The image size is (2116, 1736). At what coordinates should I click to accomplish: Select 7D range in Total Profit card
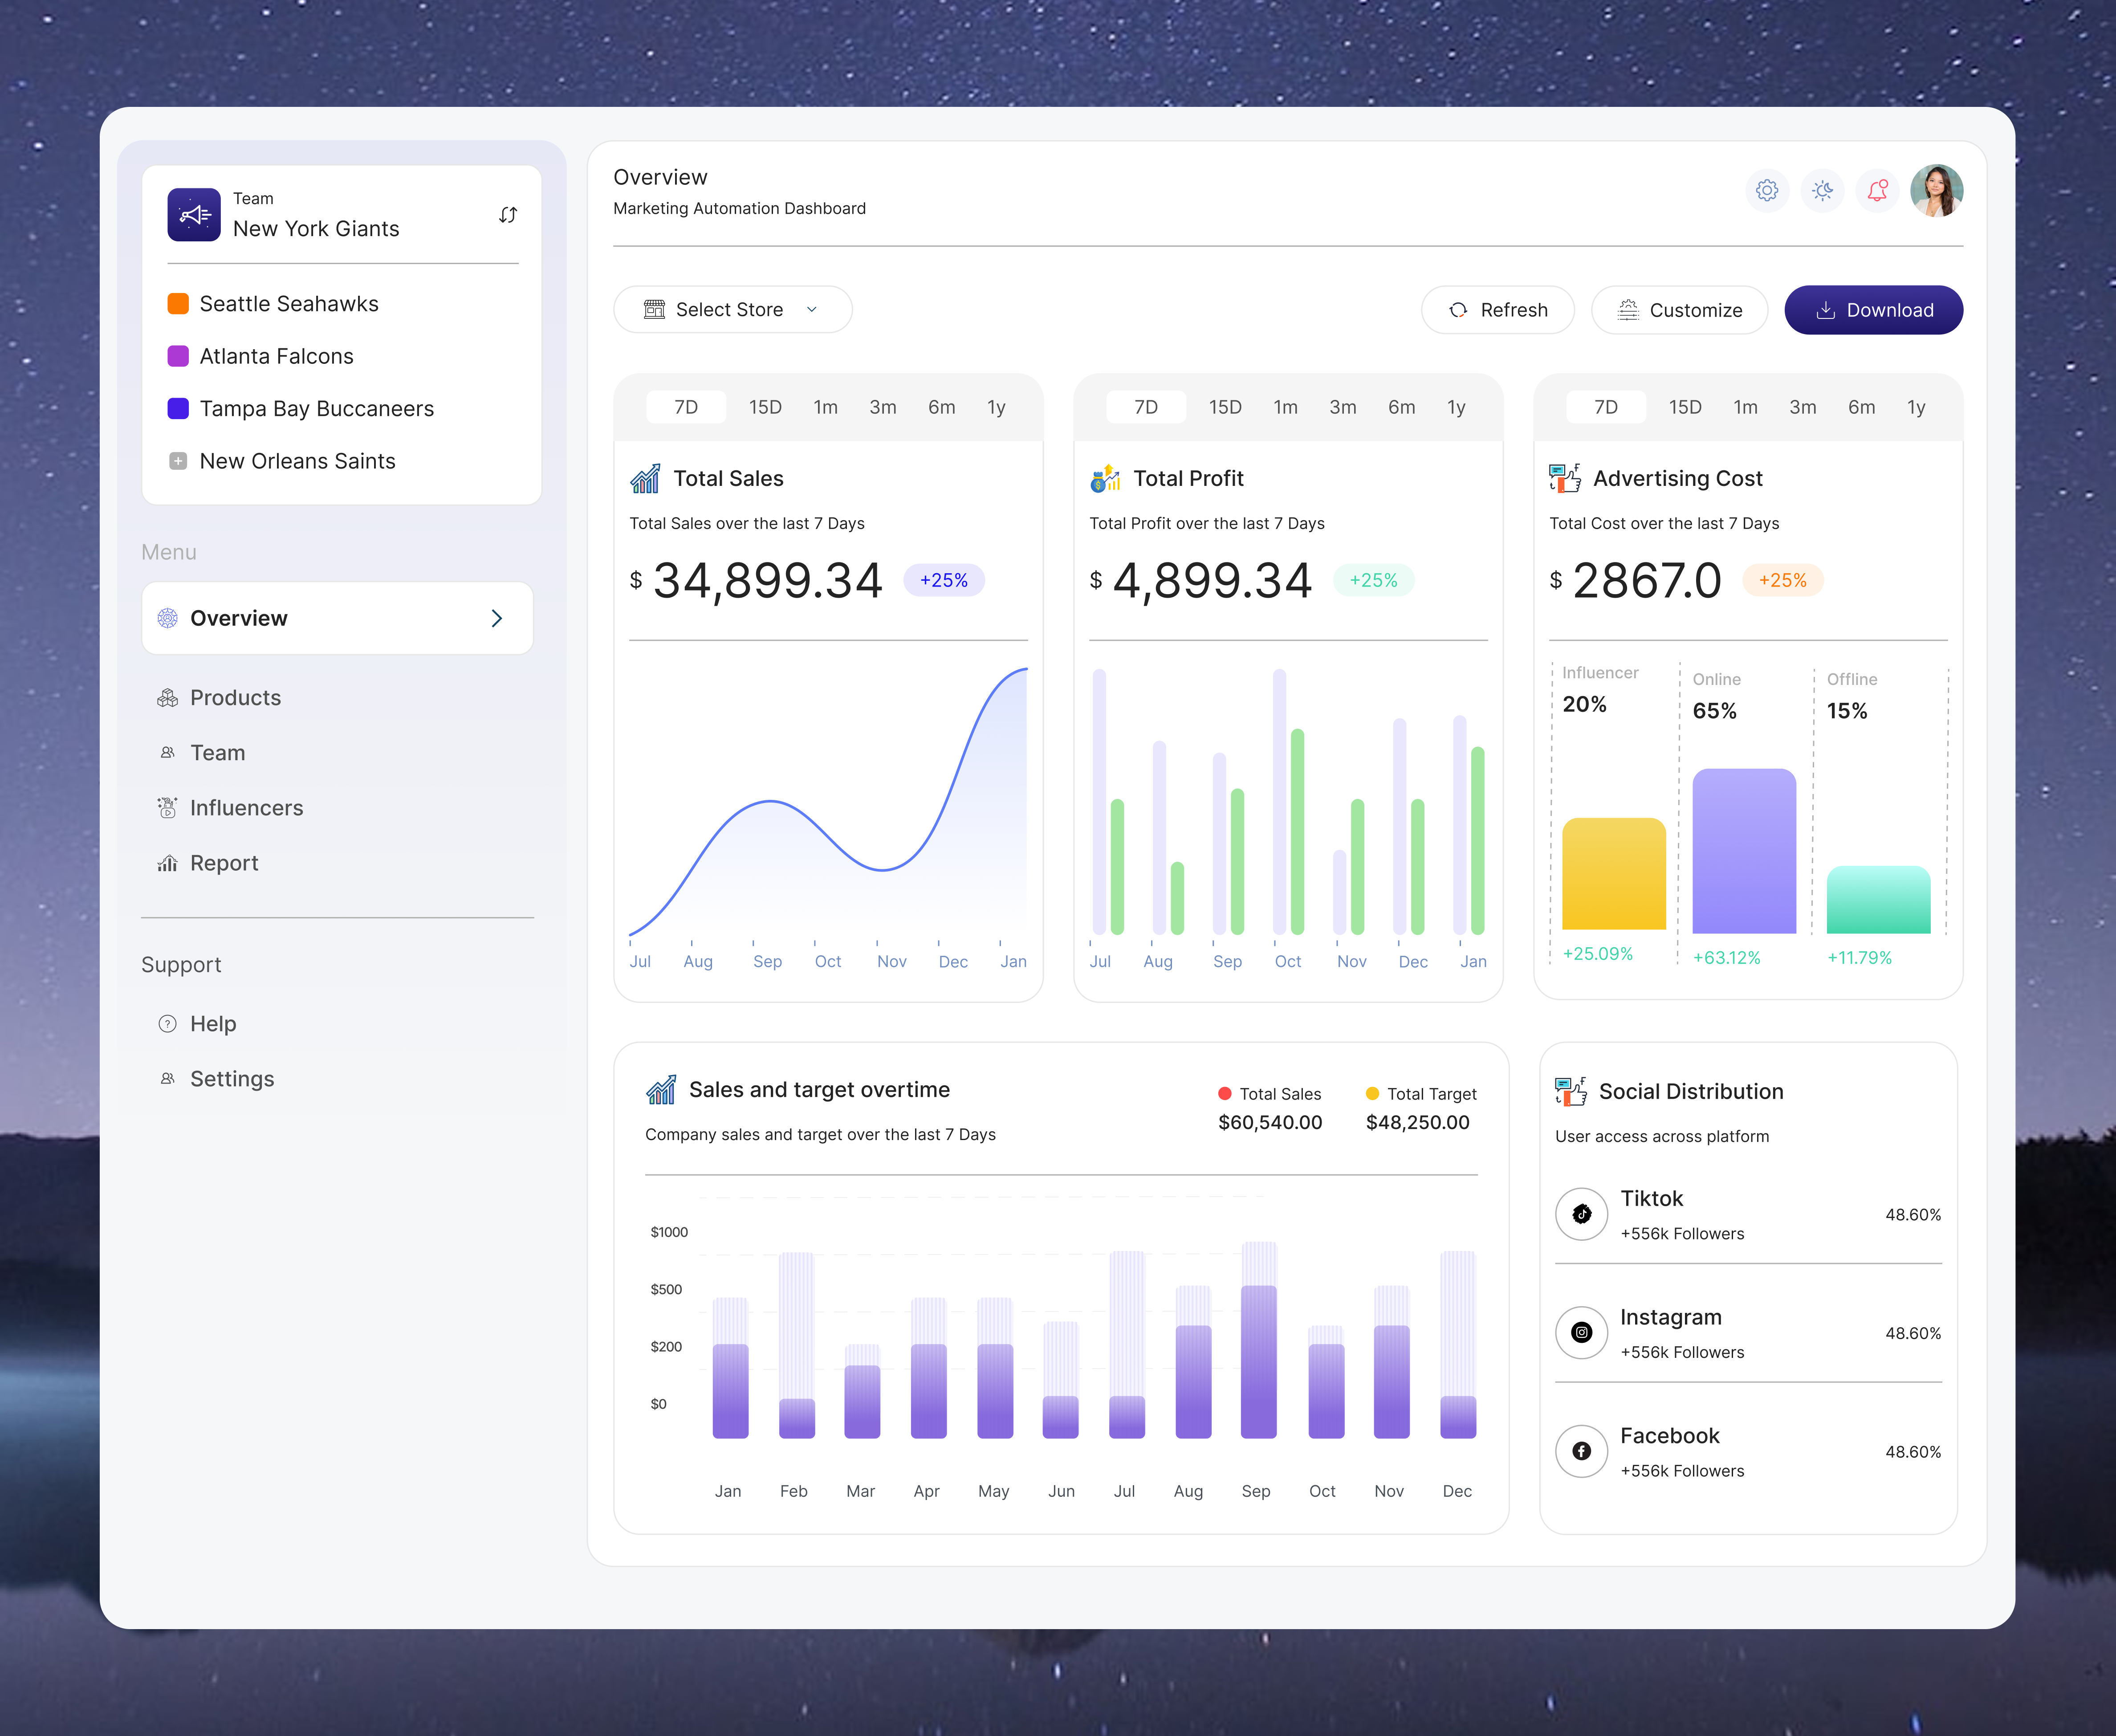[x=1146, y=407]
